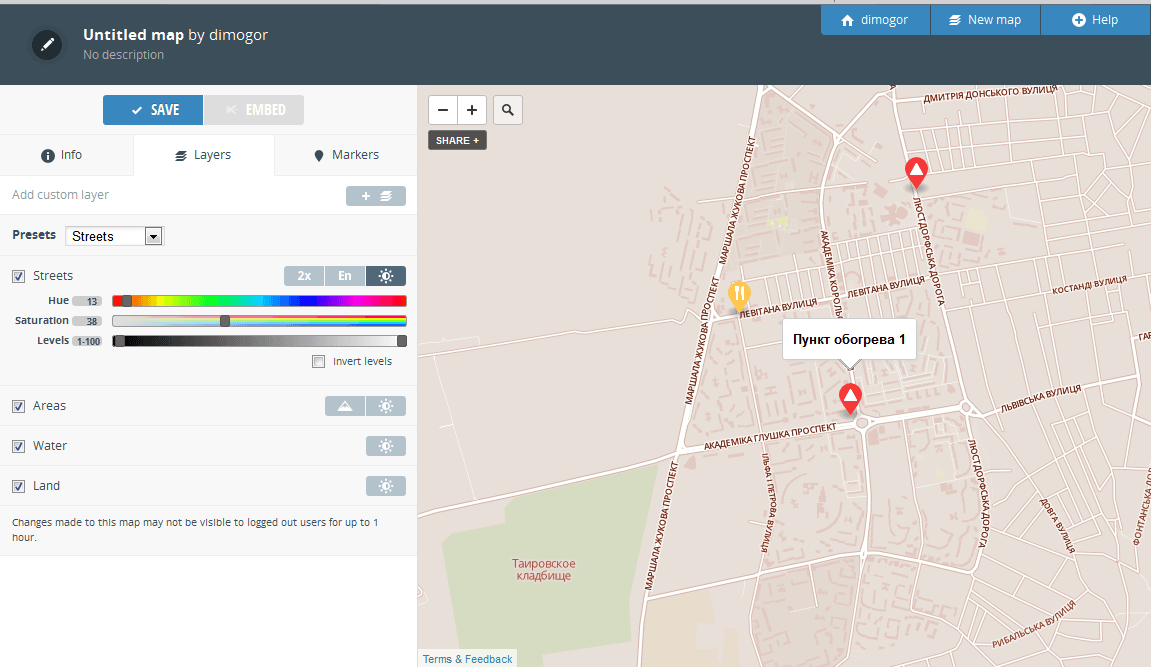Viewport: 1151px width, 667px height.
Task: Click the Land layer brightness icon
Action: click(x=386, y=486)
